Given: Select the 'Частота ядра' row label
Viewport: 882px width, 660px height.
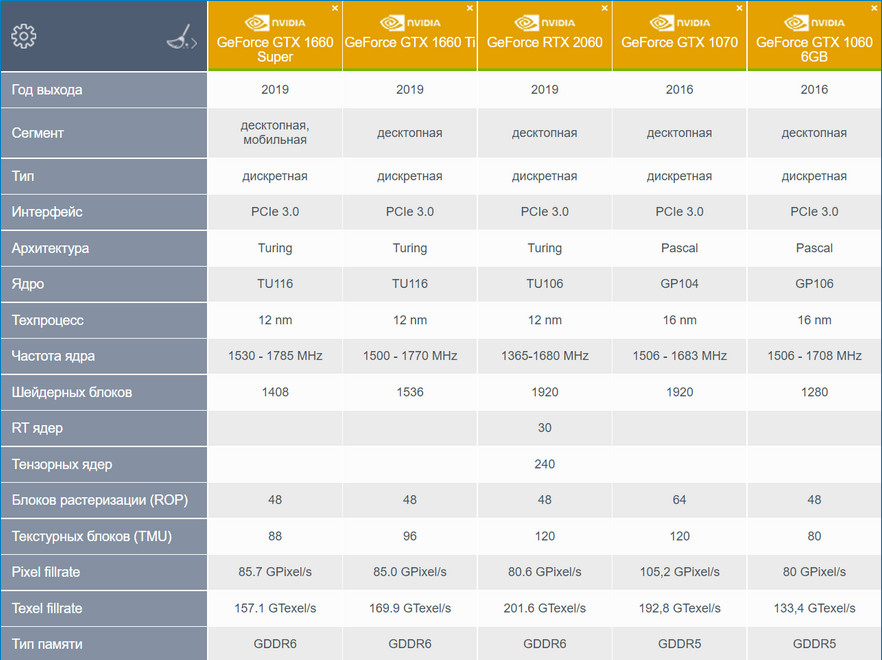Looking at the screenshot, I should click(53, 356).
